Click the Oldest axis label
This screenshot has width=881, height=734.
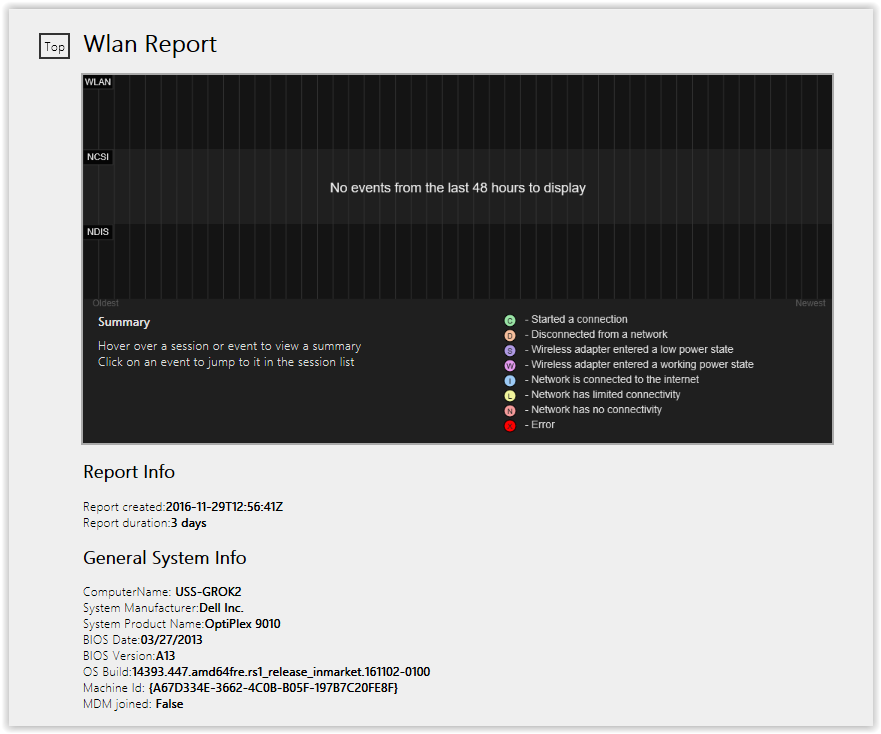[106, 303]
